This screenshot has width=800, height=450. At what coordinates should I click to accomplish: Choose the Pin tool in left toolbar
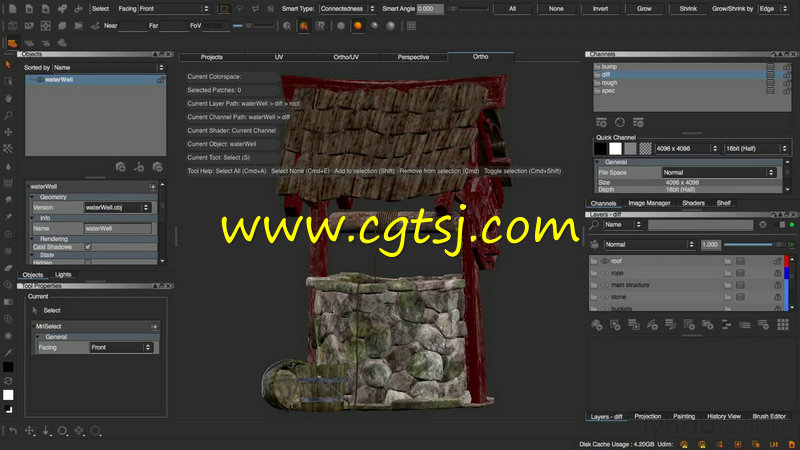pos(8,217)
